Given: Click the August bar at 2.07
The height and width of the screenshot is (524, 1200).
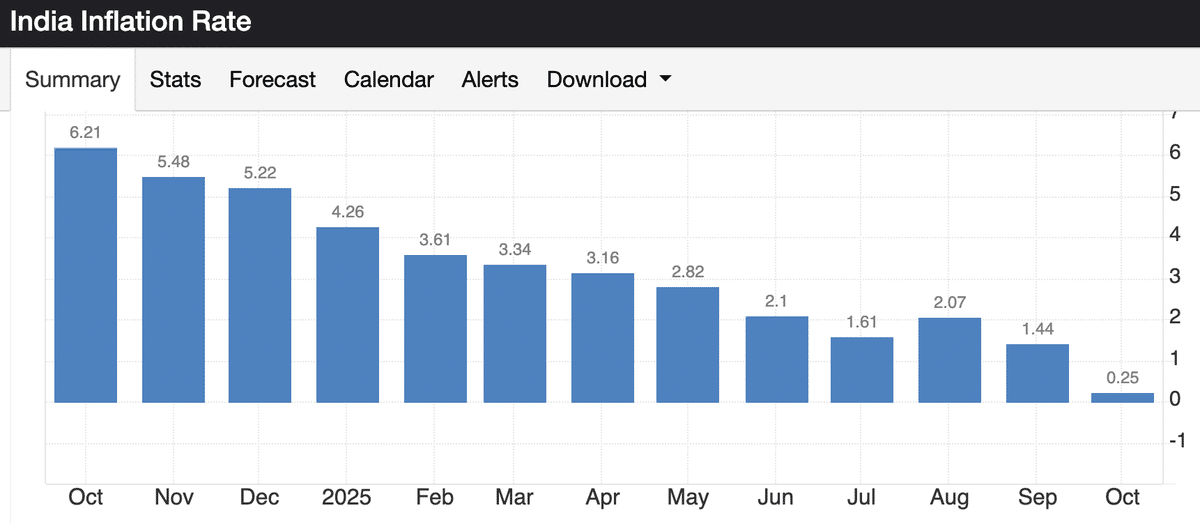Looking at the screenshot, I should pyautogui.click(x=949, y=360).
